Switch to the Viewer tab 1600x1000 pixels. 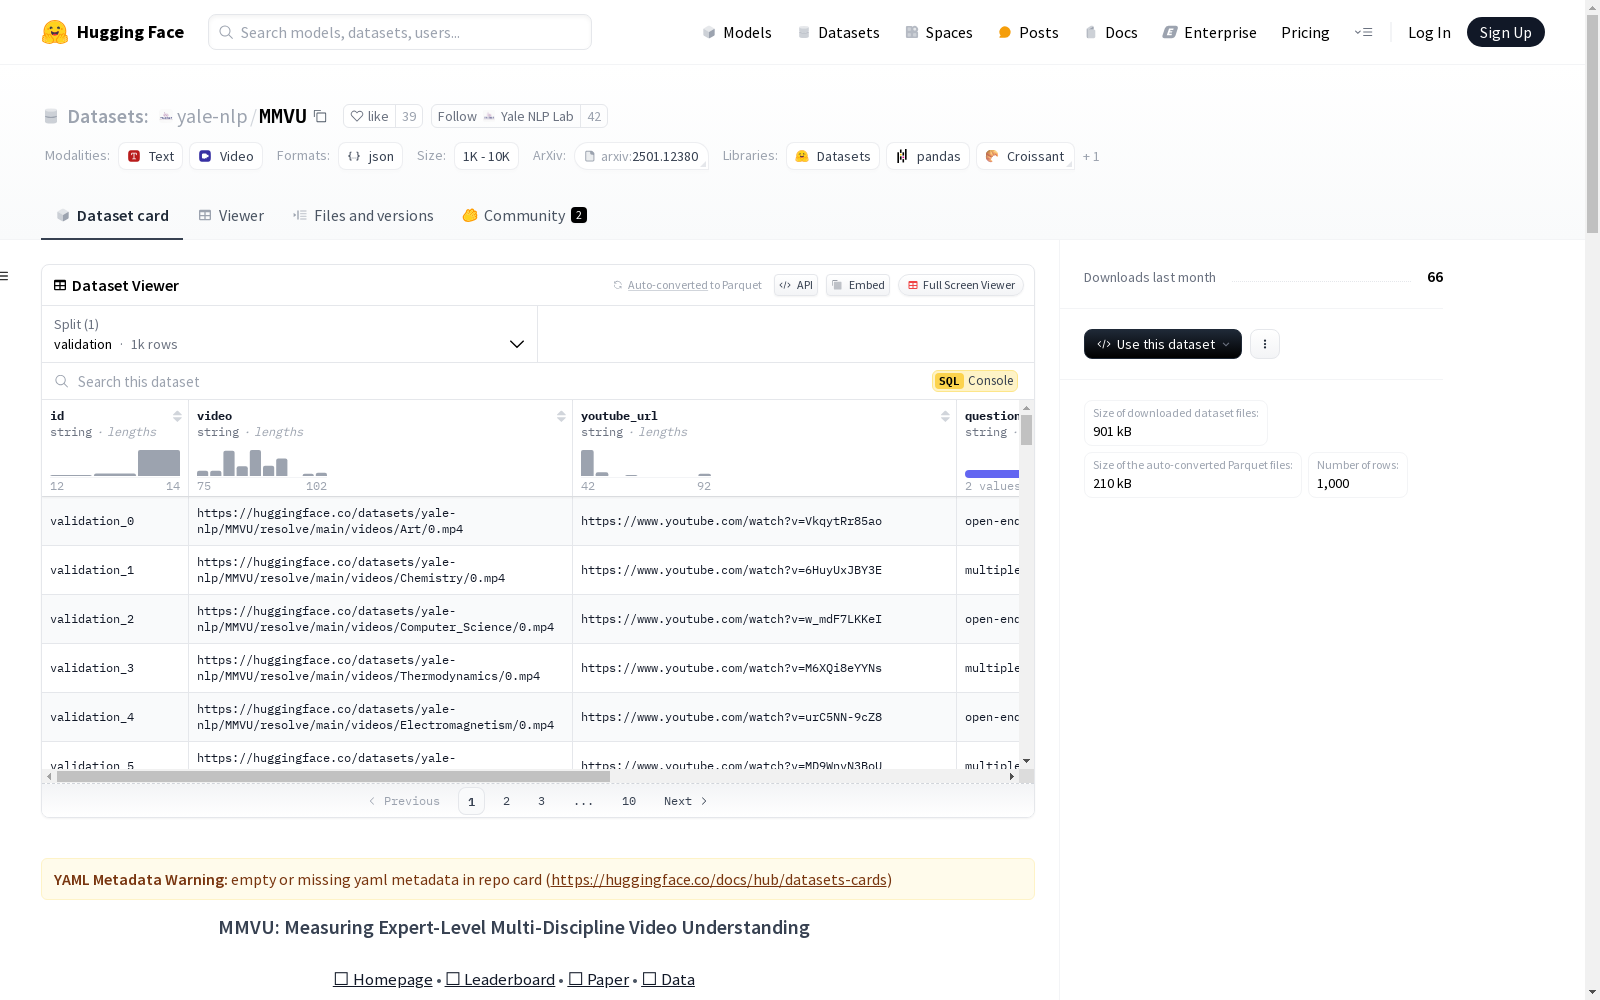[x=231, y=216]
